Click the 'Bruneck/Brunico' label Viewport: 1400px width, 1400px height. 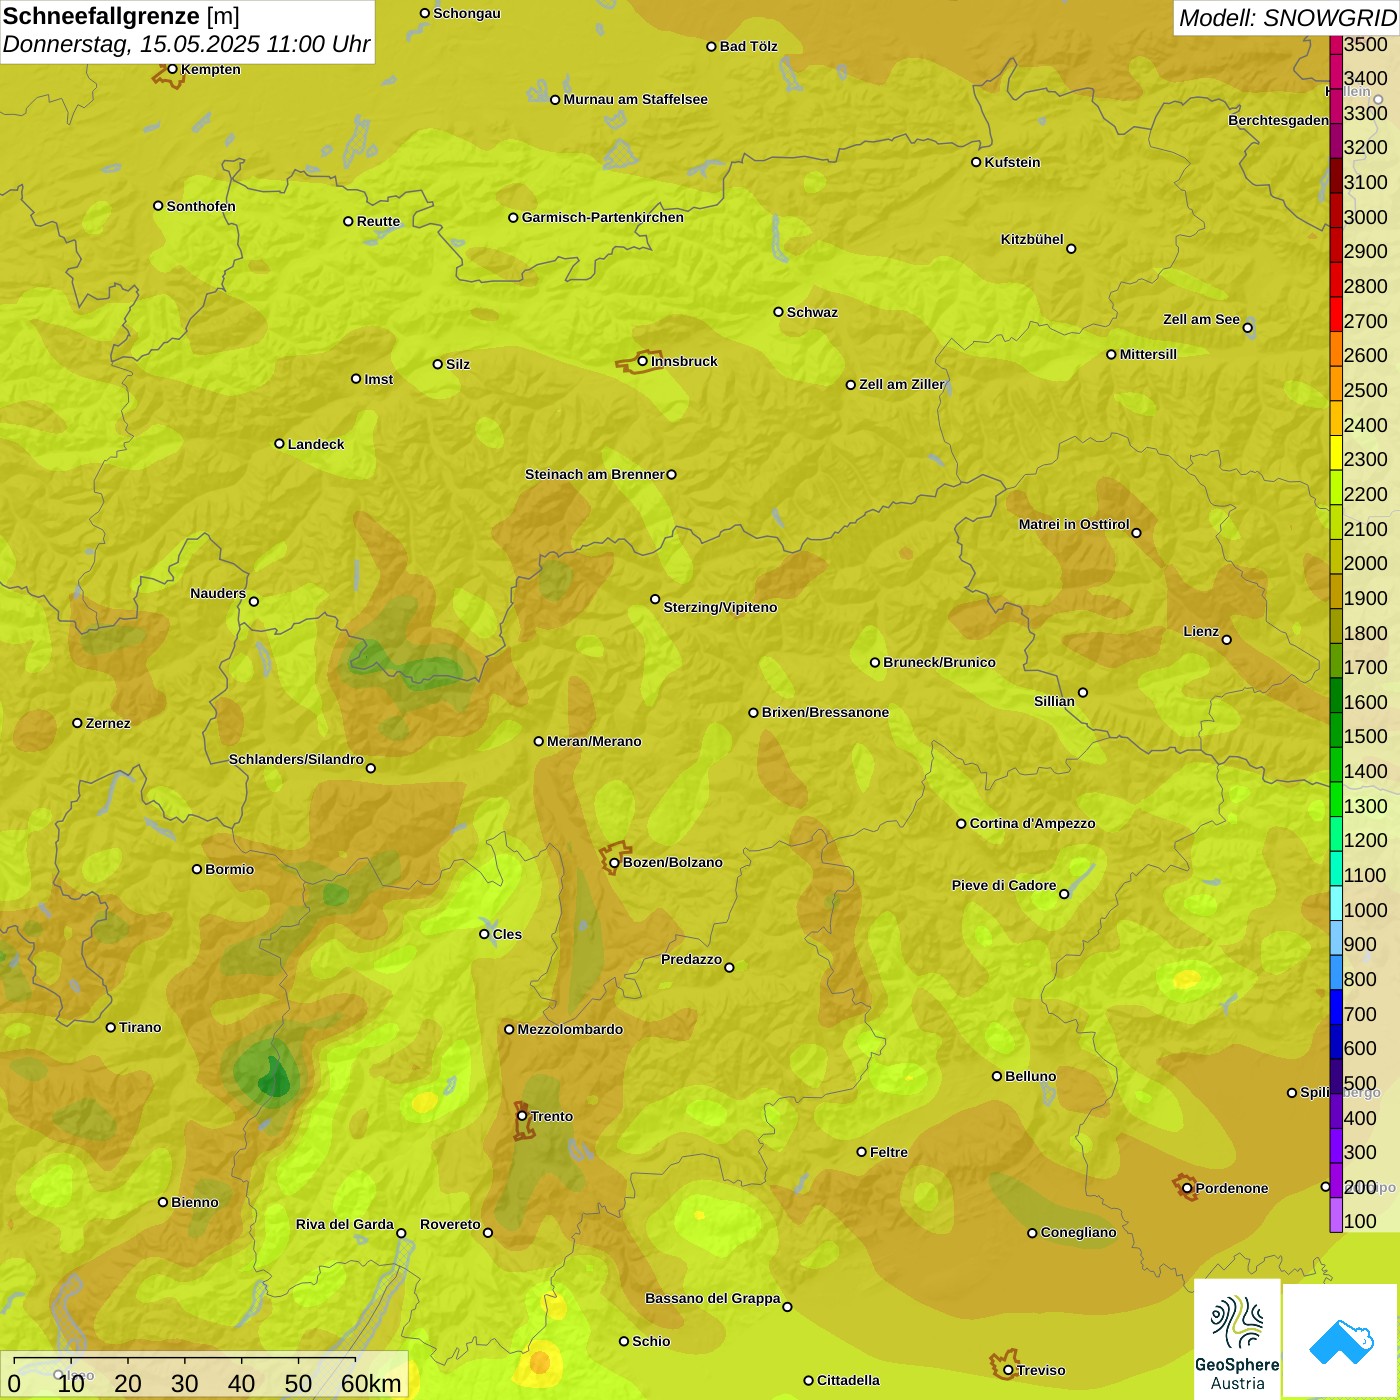939,662
